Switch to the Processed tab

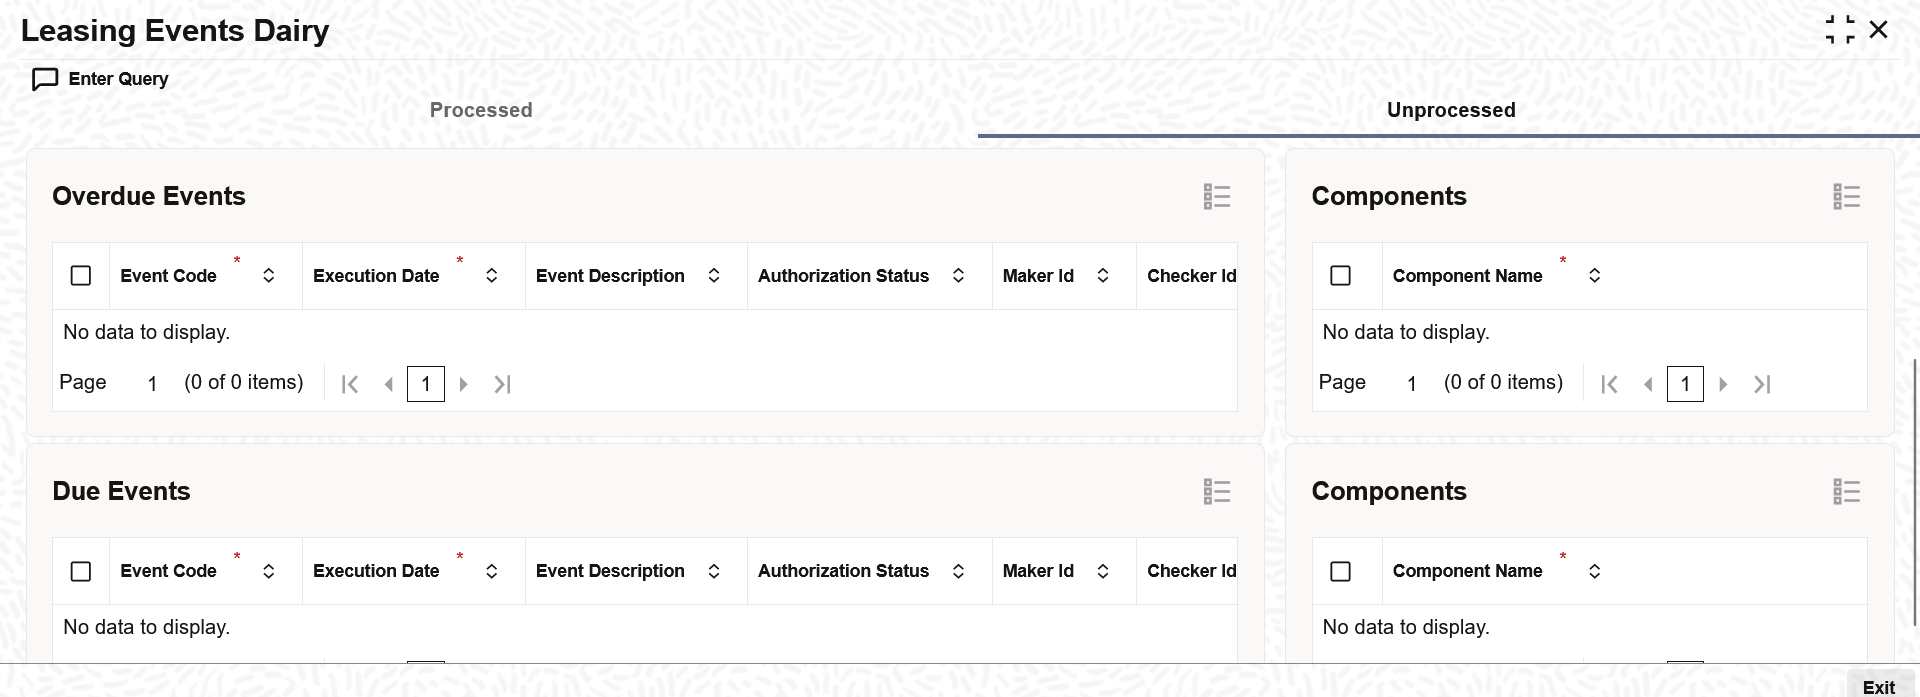click(x=481, y=110)
